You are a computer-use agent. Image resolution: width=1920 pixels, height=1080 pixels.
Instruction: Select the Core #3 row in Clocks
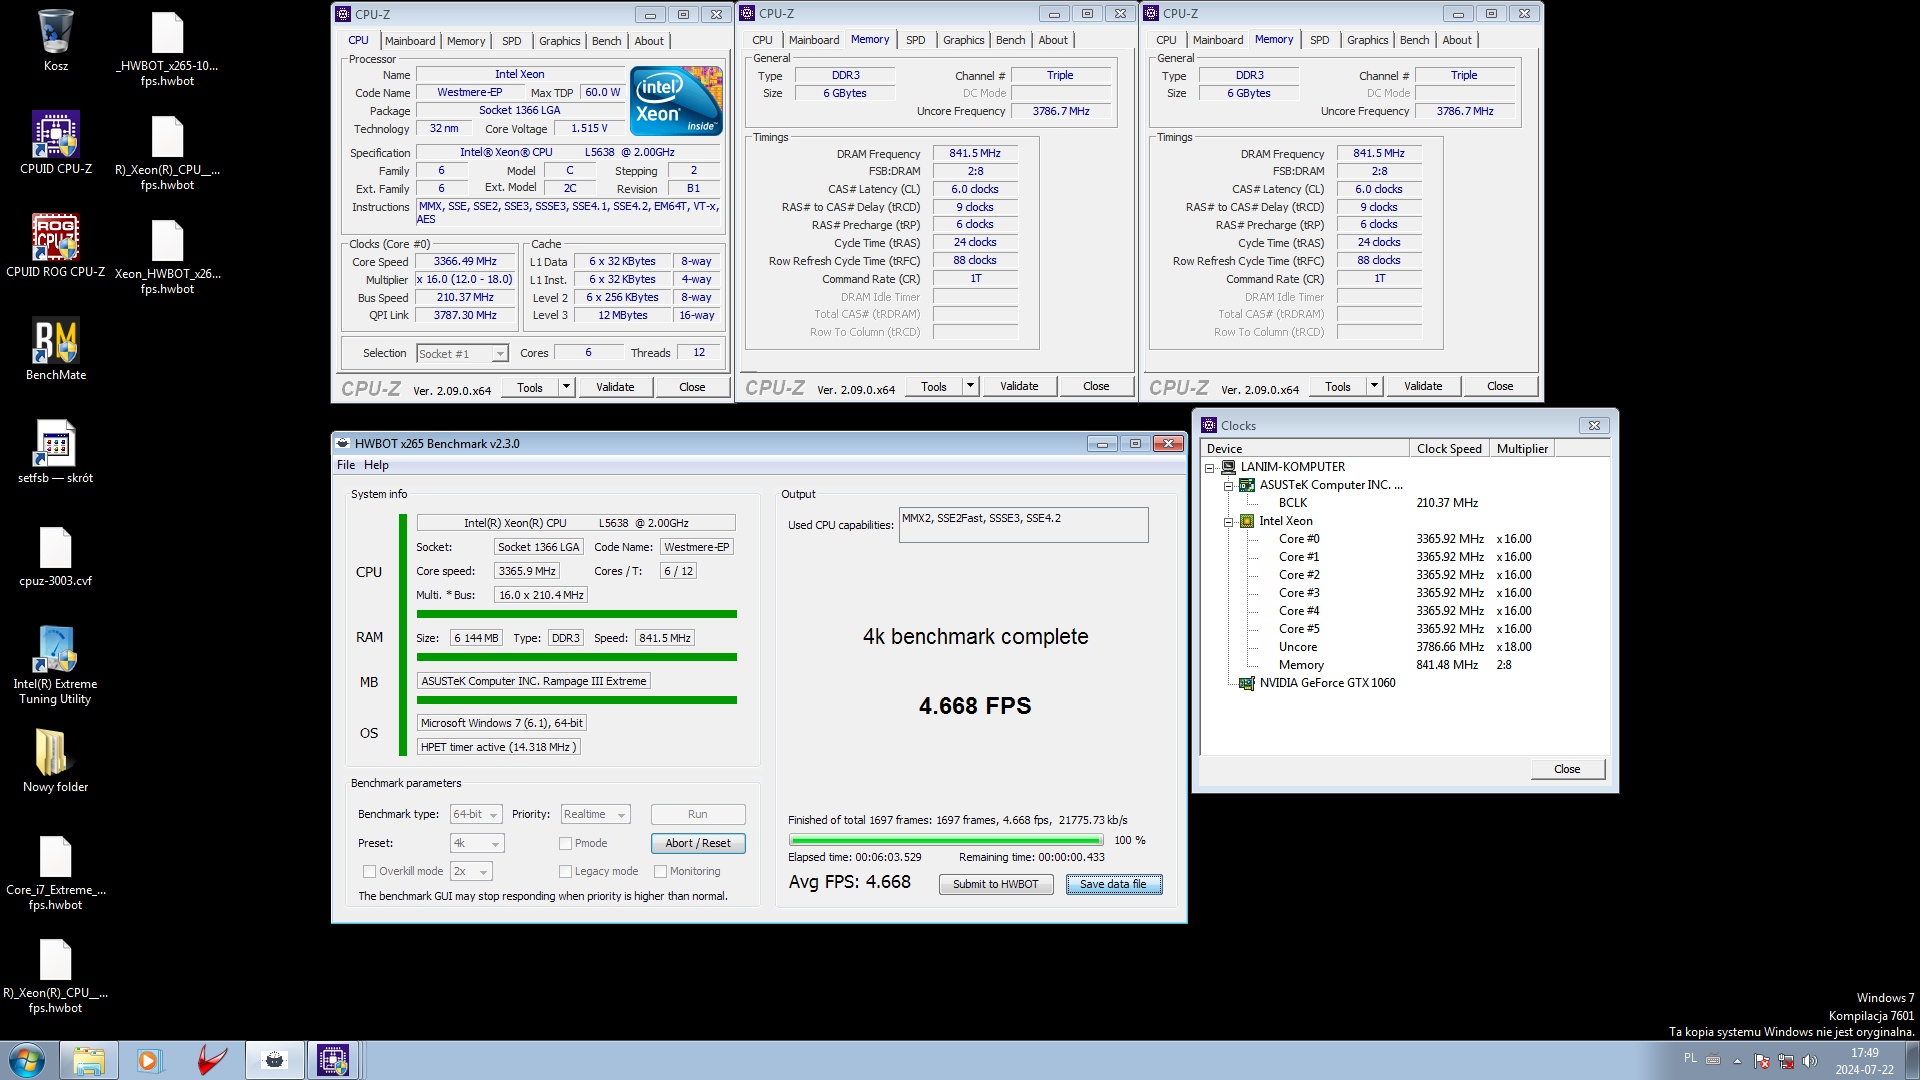1404,593
